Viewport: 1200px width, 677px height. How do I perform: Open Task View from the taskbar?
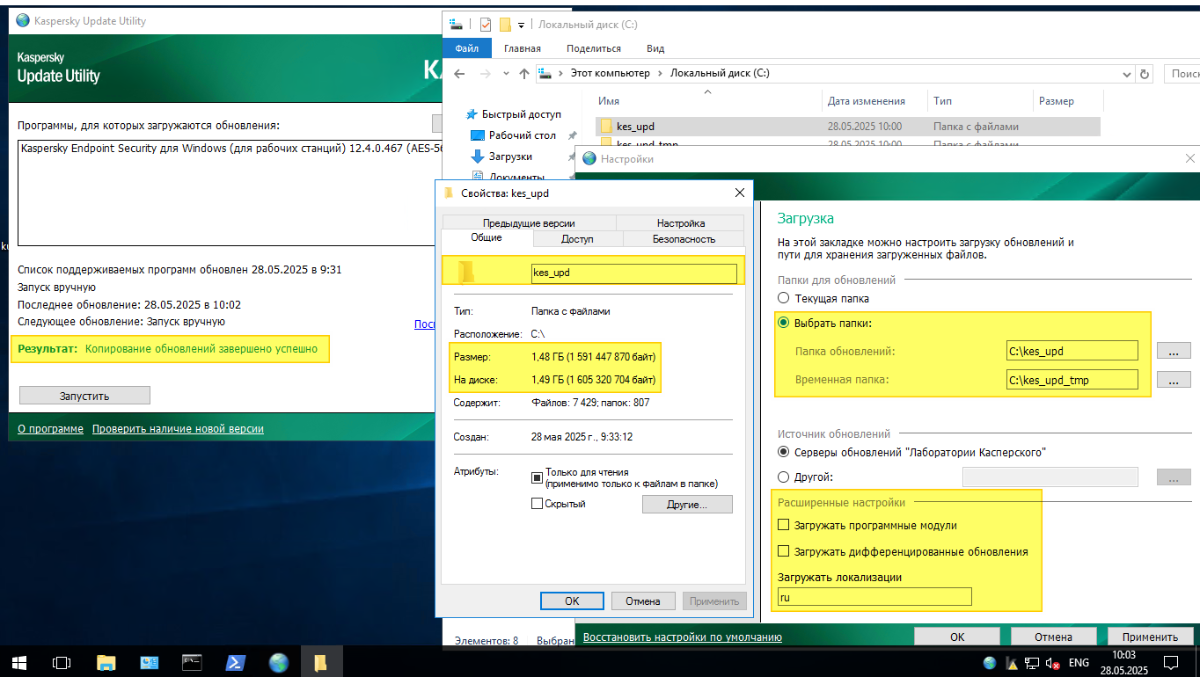click(x=62, y=662)
